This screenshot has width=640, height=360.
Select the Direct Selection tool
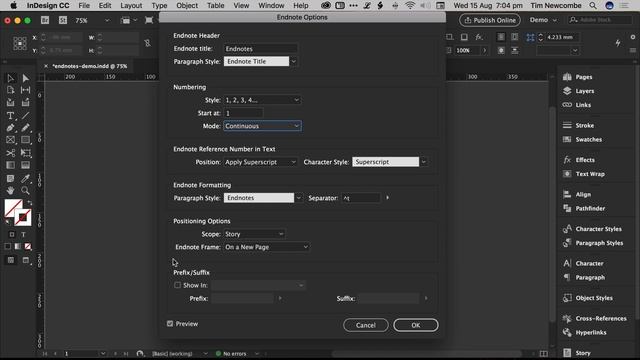(25, 78)
